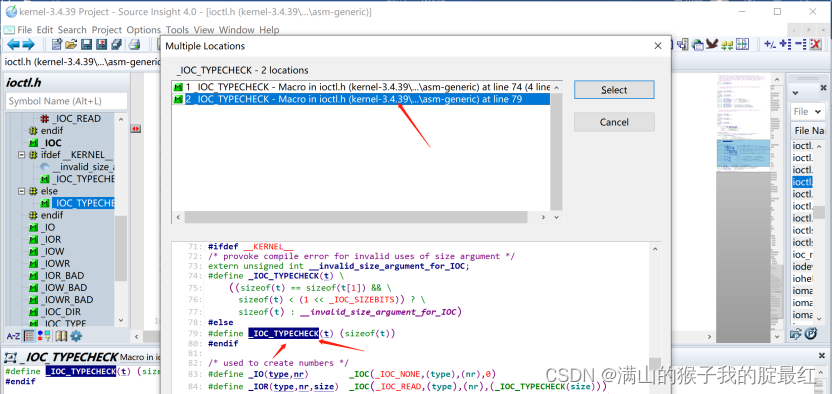
Task: Click location list horizontal scrollbar right arrow
Action: [543, 217]
